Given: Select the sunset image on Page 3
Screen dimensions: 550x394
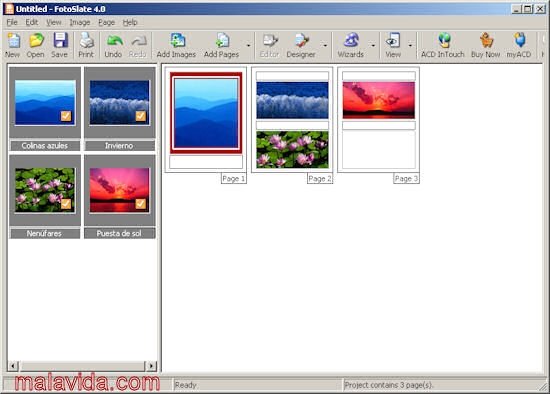Looking at the screenshot, I should 379,100.
